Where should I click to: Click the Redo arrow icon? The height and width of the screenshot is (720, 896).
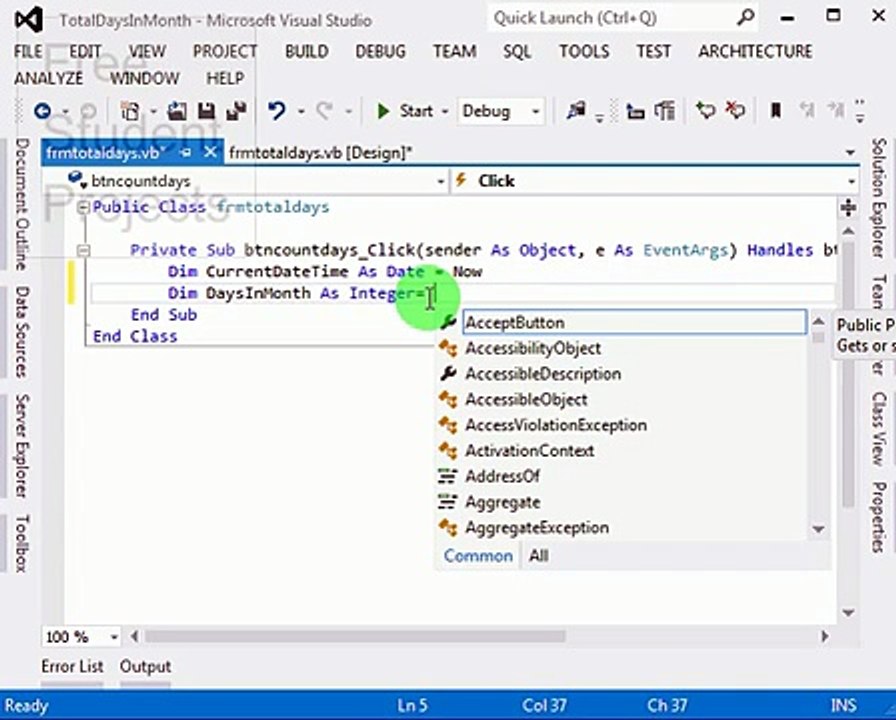point(325,111)
